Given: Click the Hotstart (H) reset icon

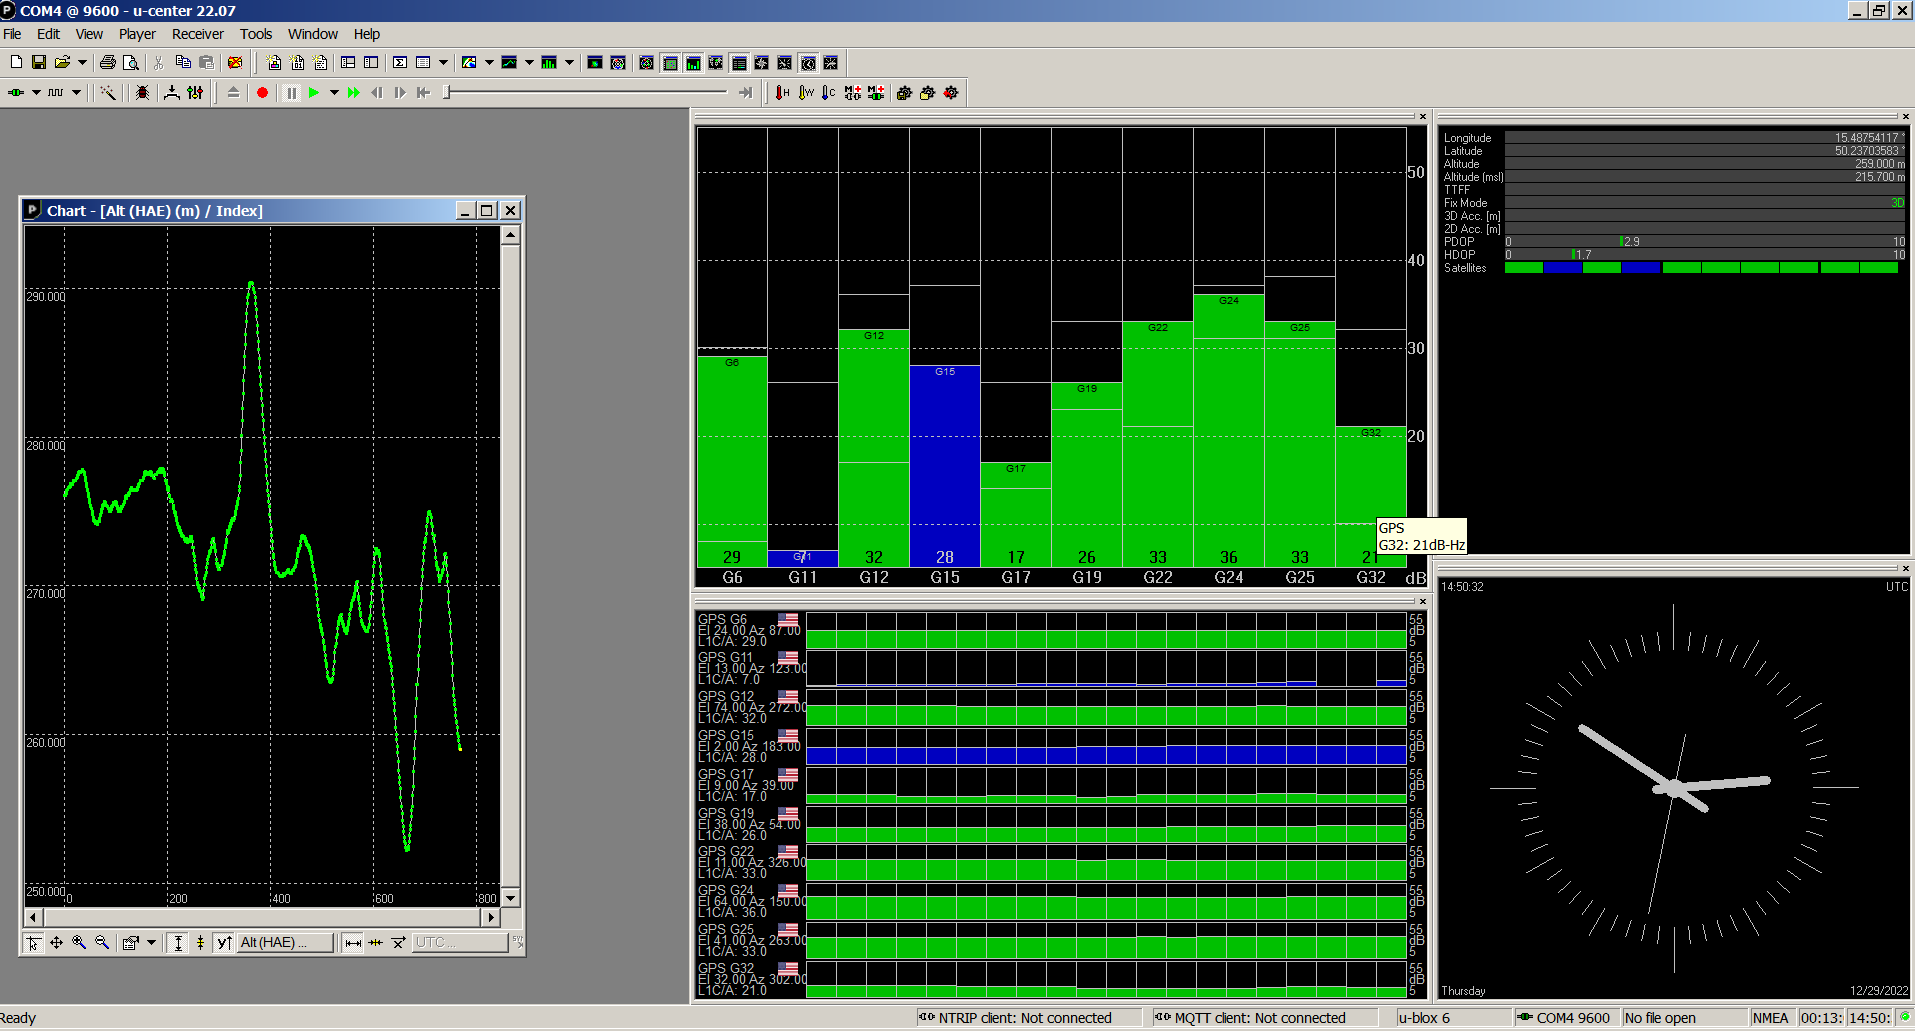Looking at the screenshot, I should pyautogui.click(x=782, y=93).
